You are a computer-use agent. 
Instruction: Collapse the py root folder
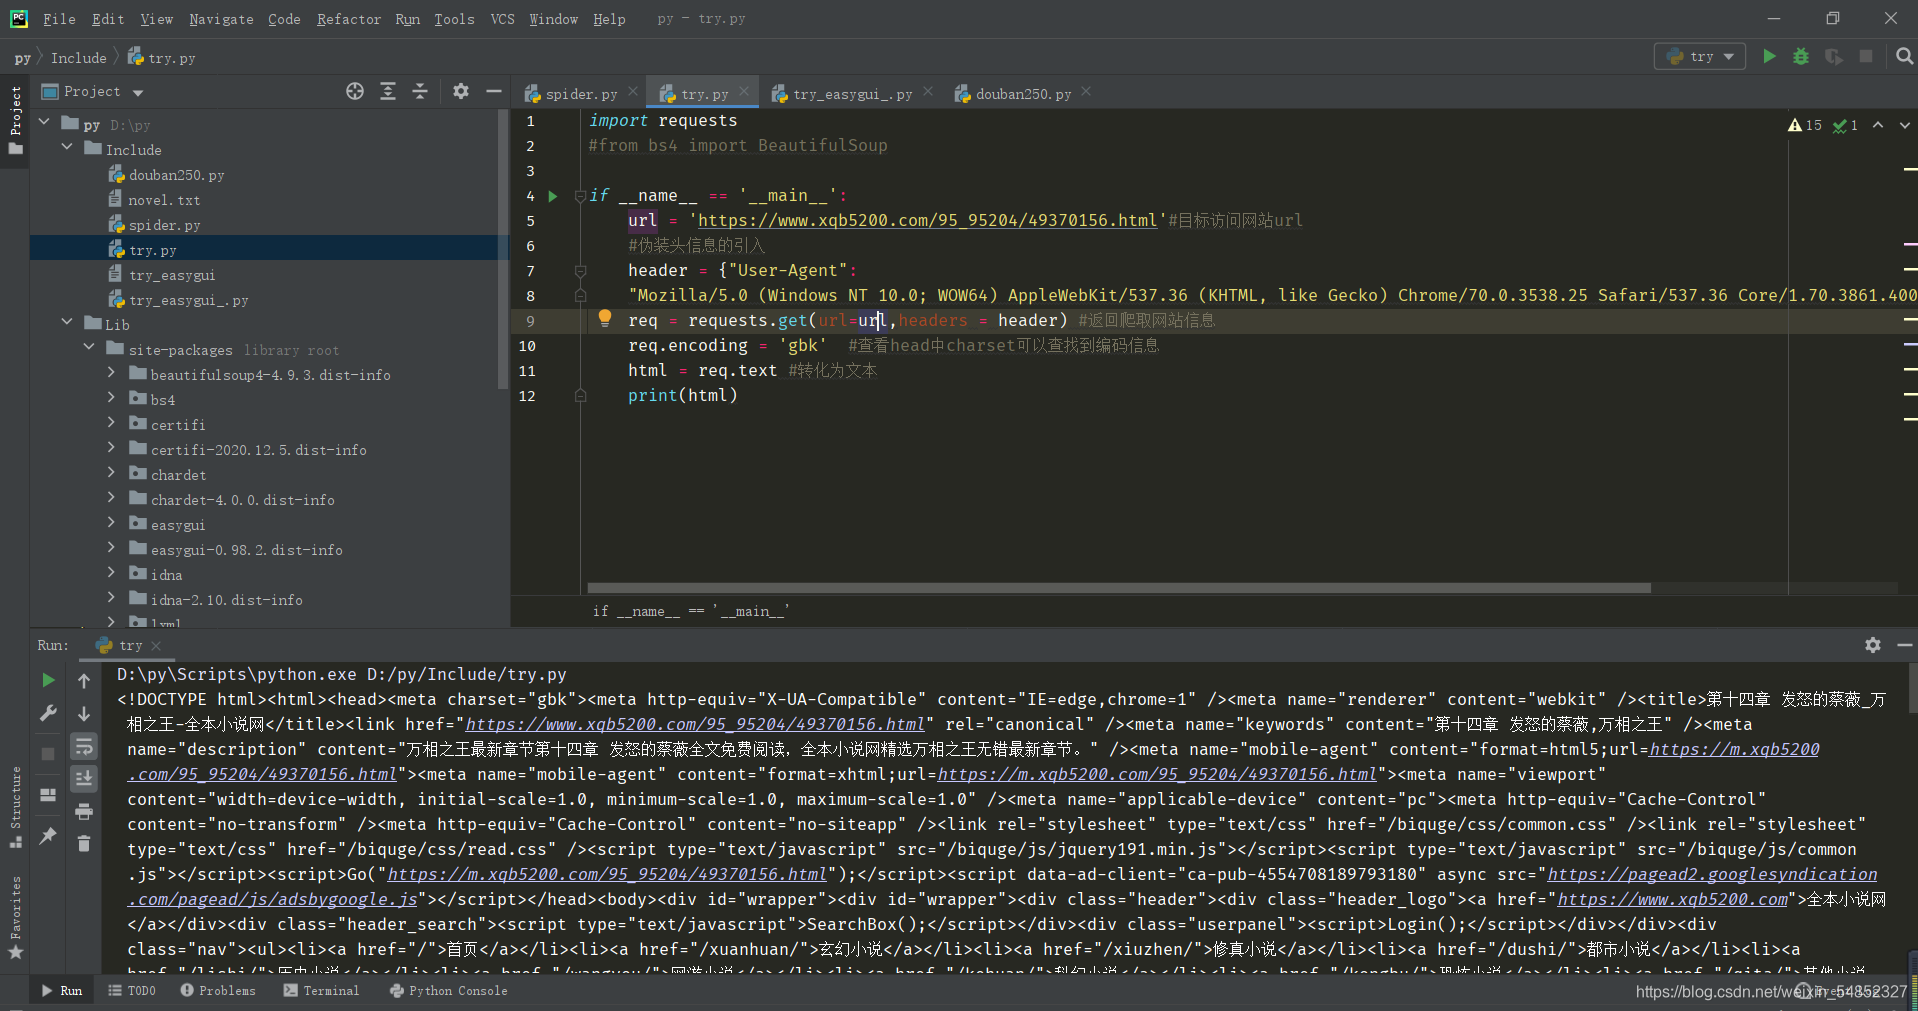[44, 122]
